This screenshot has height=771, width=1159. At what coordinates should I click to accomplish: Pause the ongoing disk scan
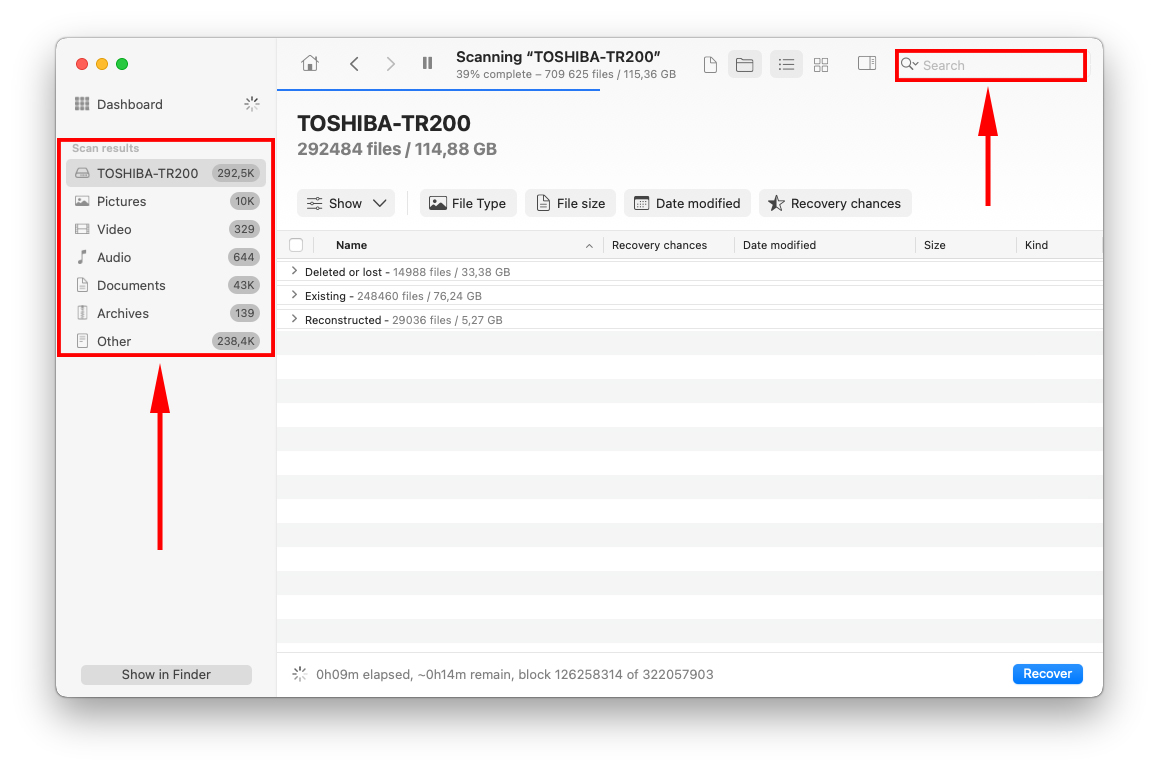427,64
